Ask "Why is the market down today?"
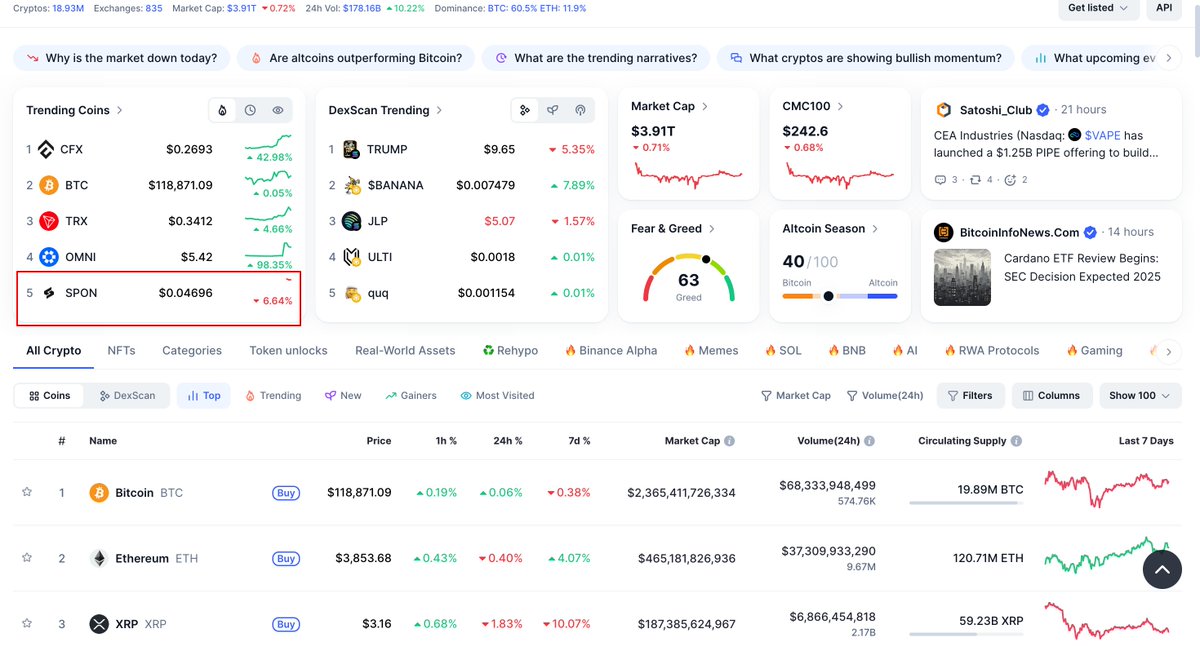The image size is (1200, 651). click(x=122, y=58)
